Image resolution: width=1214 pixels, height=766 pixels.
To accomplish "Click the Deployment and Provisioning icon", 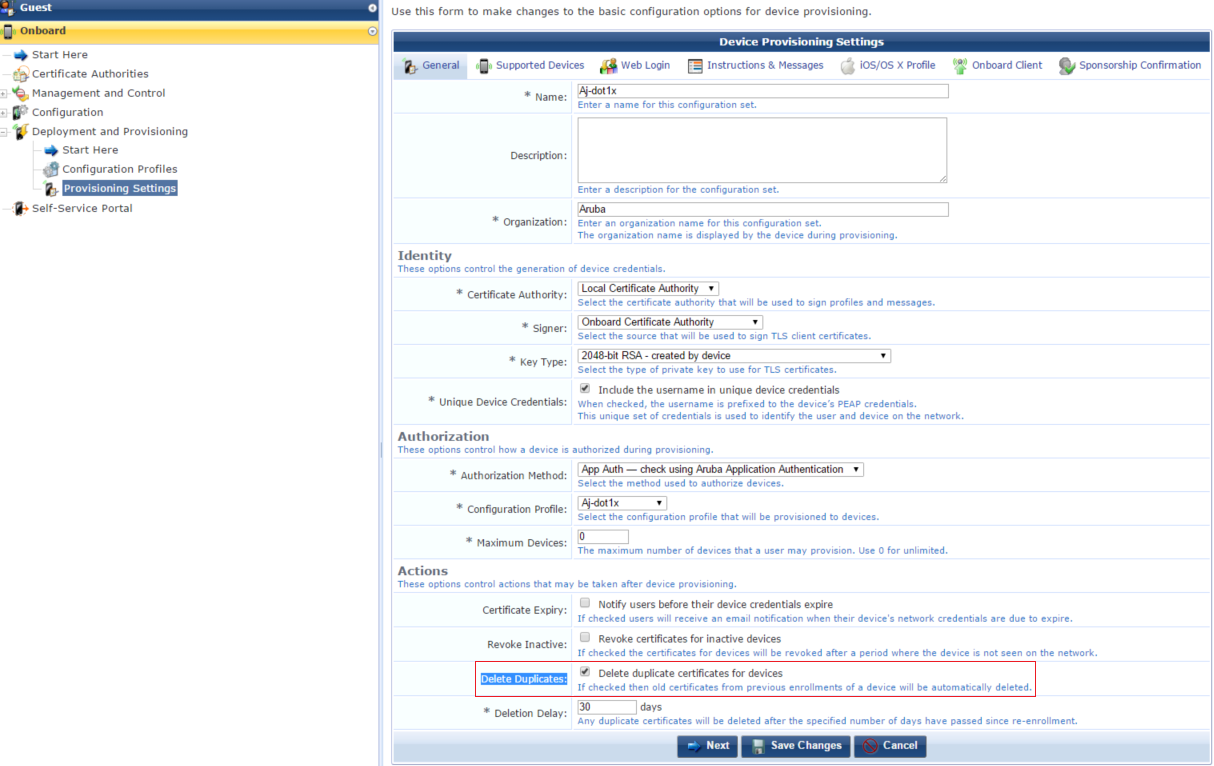I will [x=21, y=131].
